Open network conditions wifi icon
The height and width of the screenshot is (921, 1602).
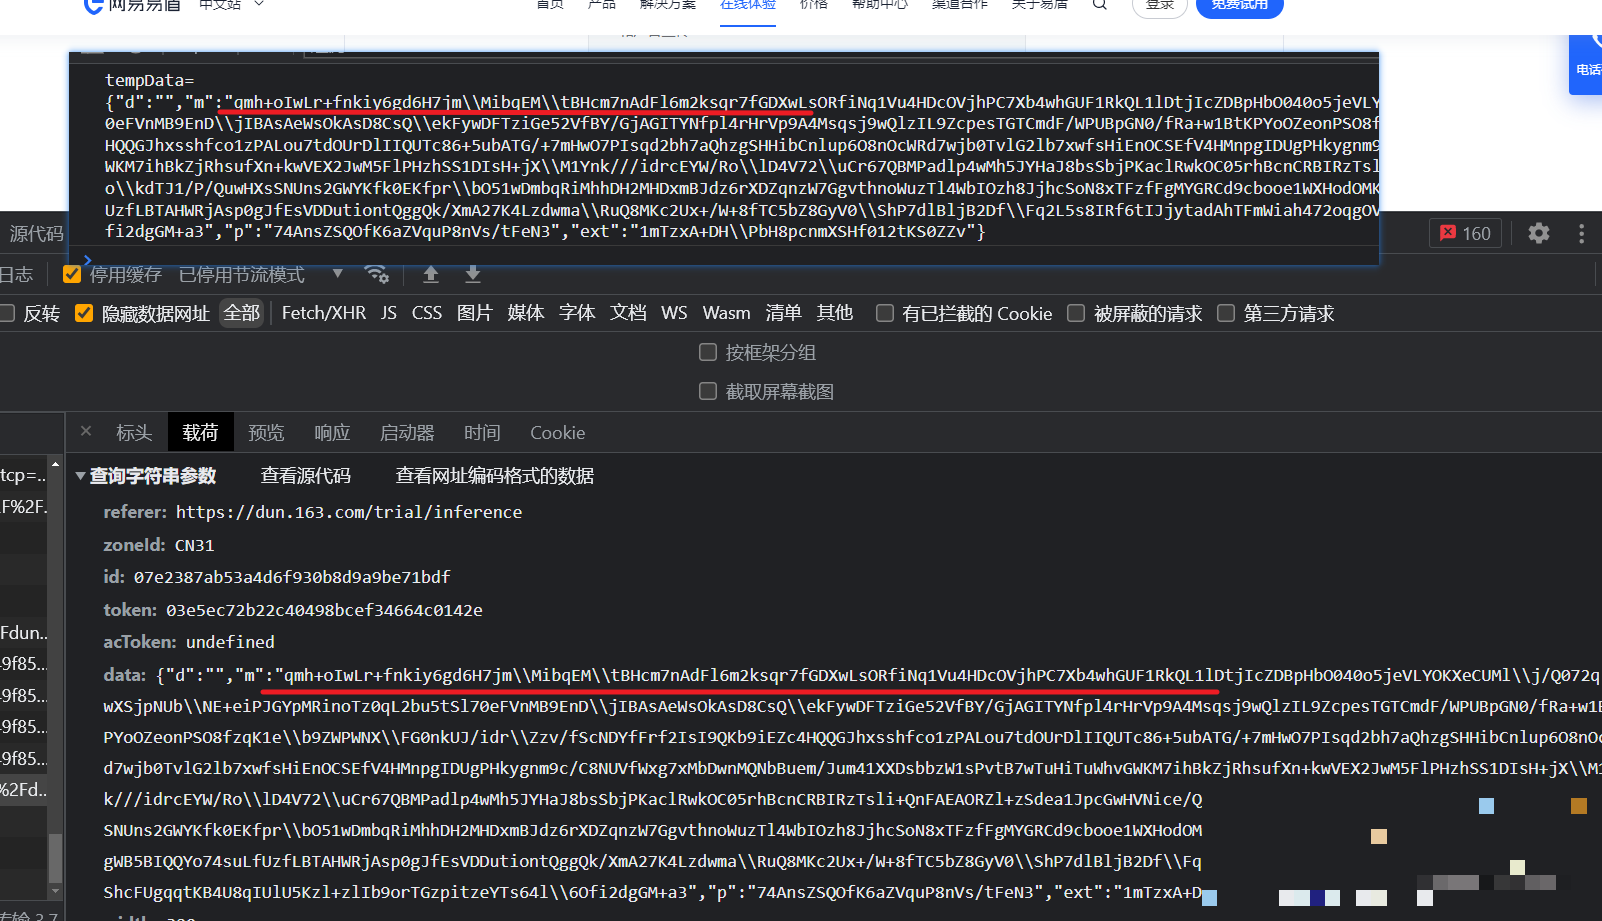(x=376, y=274)
